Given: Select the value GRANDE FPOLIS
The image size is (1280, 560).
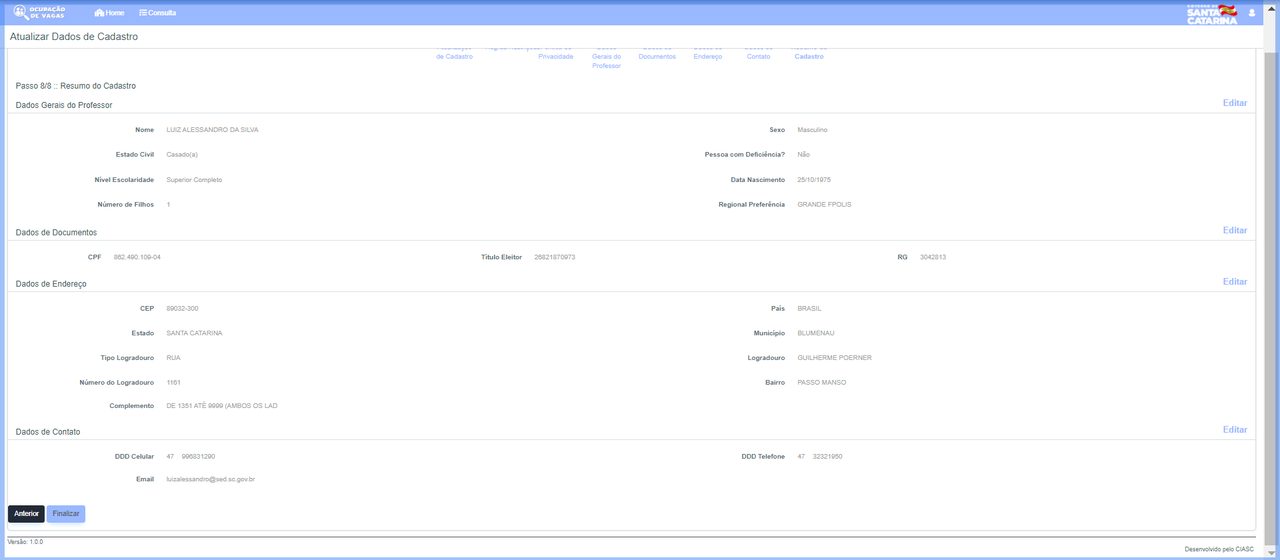Looking at the screenshot, I should 824,205.
